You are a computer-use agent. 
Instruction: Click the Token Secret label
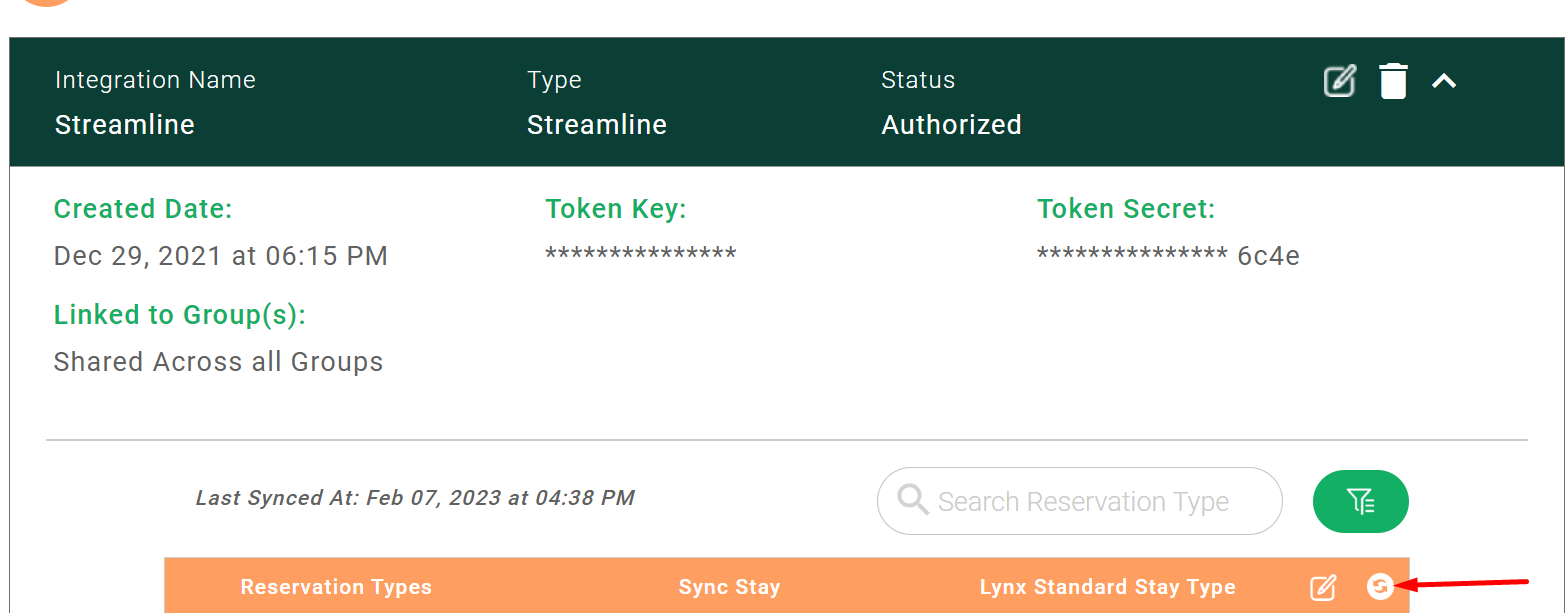tap(1126, 209)
